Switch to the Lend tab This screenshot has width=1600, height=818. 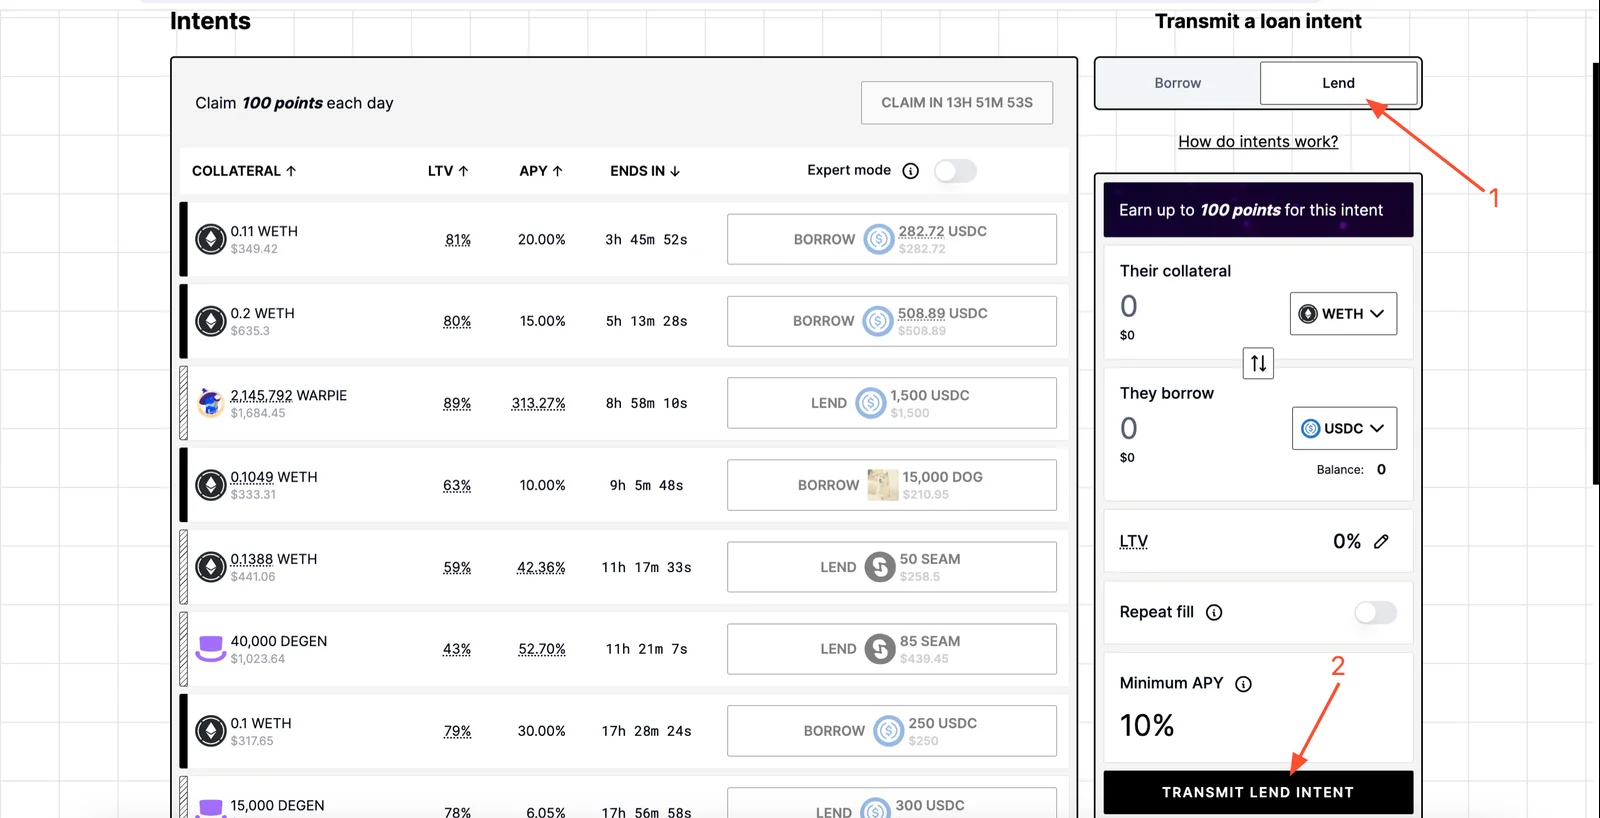pos(1338,83)
